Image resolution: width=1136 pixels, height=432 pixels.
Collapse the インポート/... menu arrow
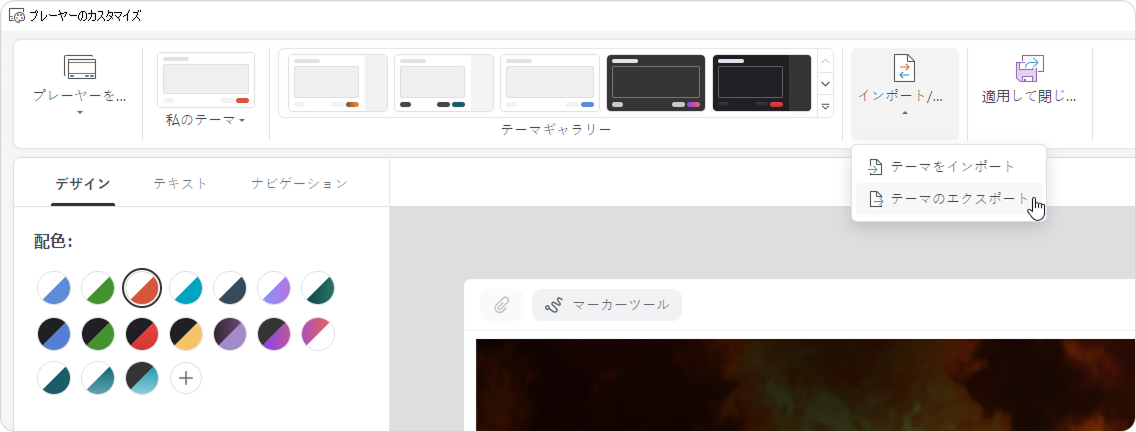(x=904, y=112)
